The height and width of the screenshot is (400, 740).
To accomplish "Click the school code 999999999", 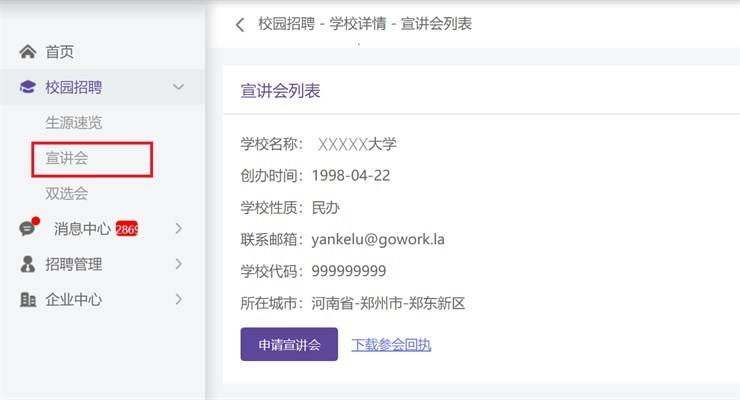I will 349,271.
